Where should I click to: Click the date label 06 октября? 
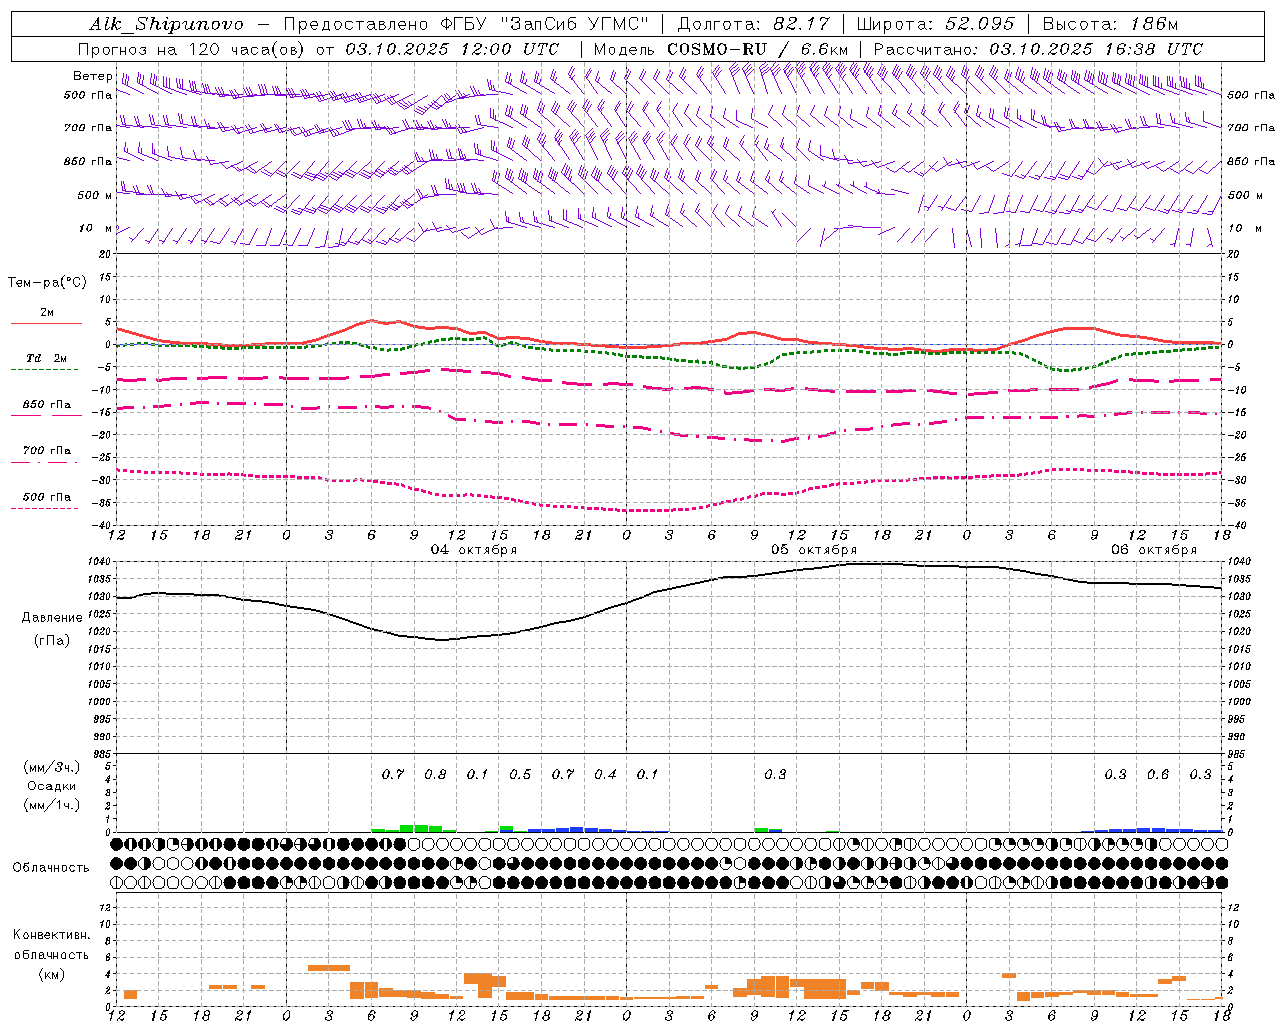tap(1154, 550)
